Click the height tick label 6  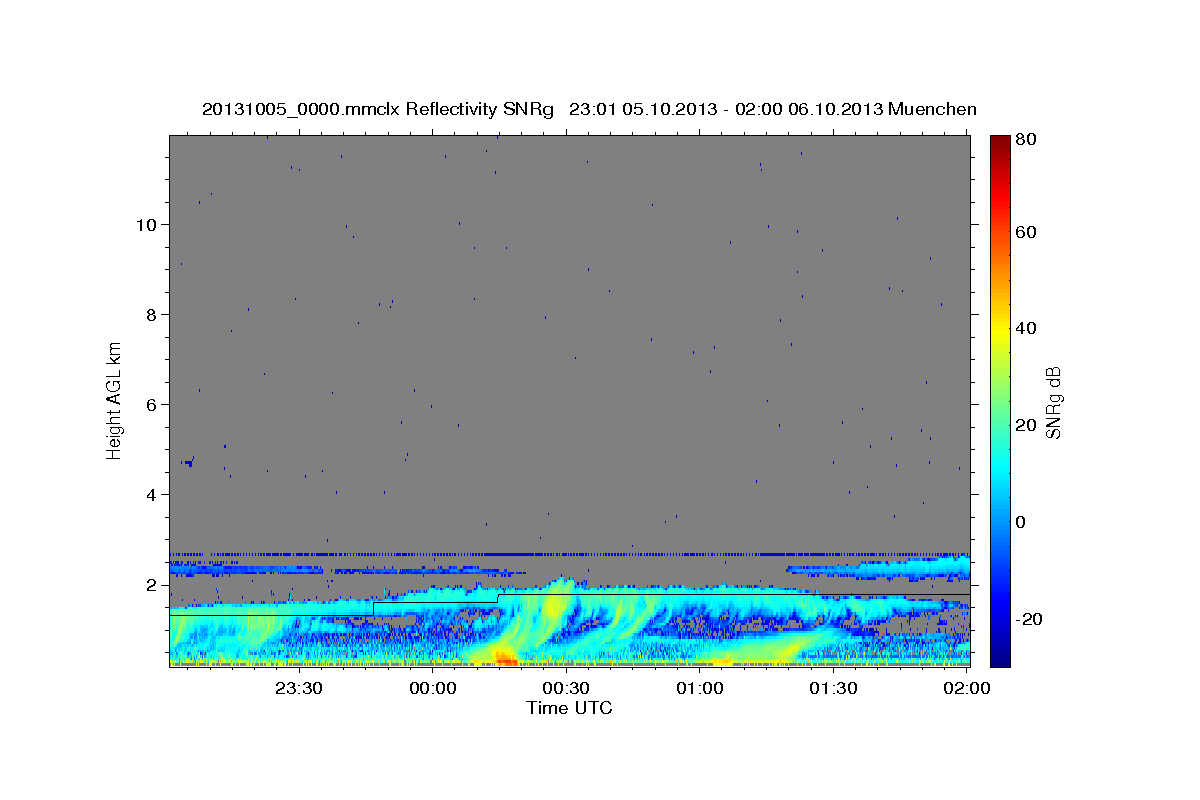150,404
